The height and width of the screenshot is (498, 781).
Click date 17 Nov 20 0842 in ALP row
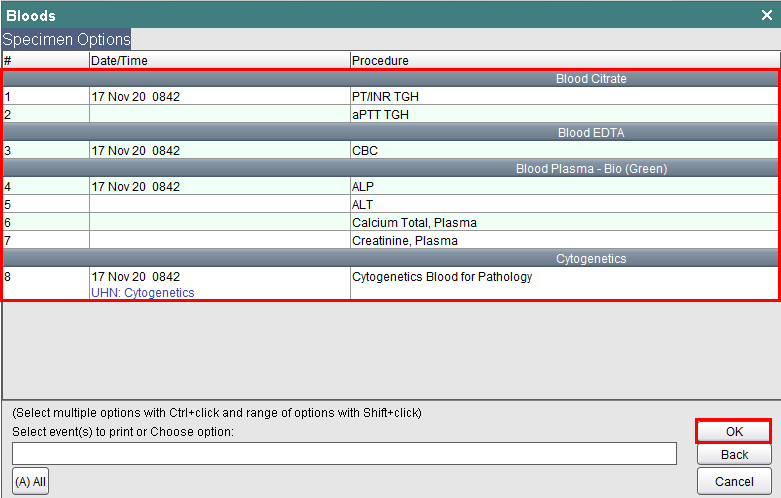(x=135, y=186)
